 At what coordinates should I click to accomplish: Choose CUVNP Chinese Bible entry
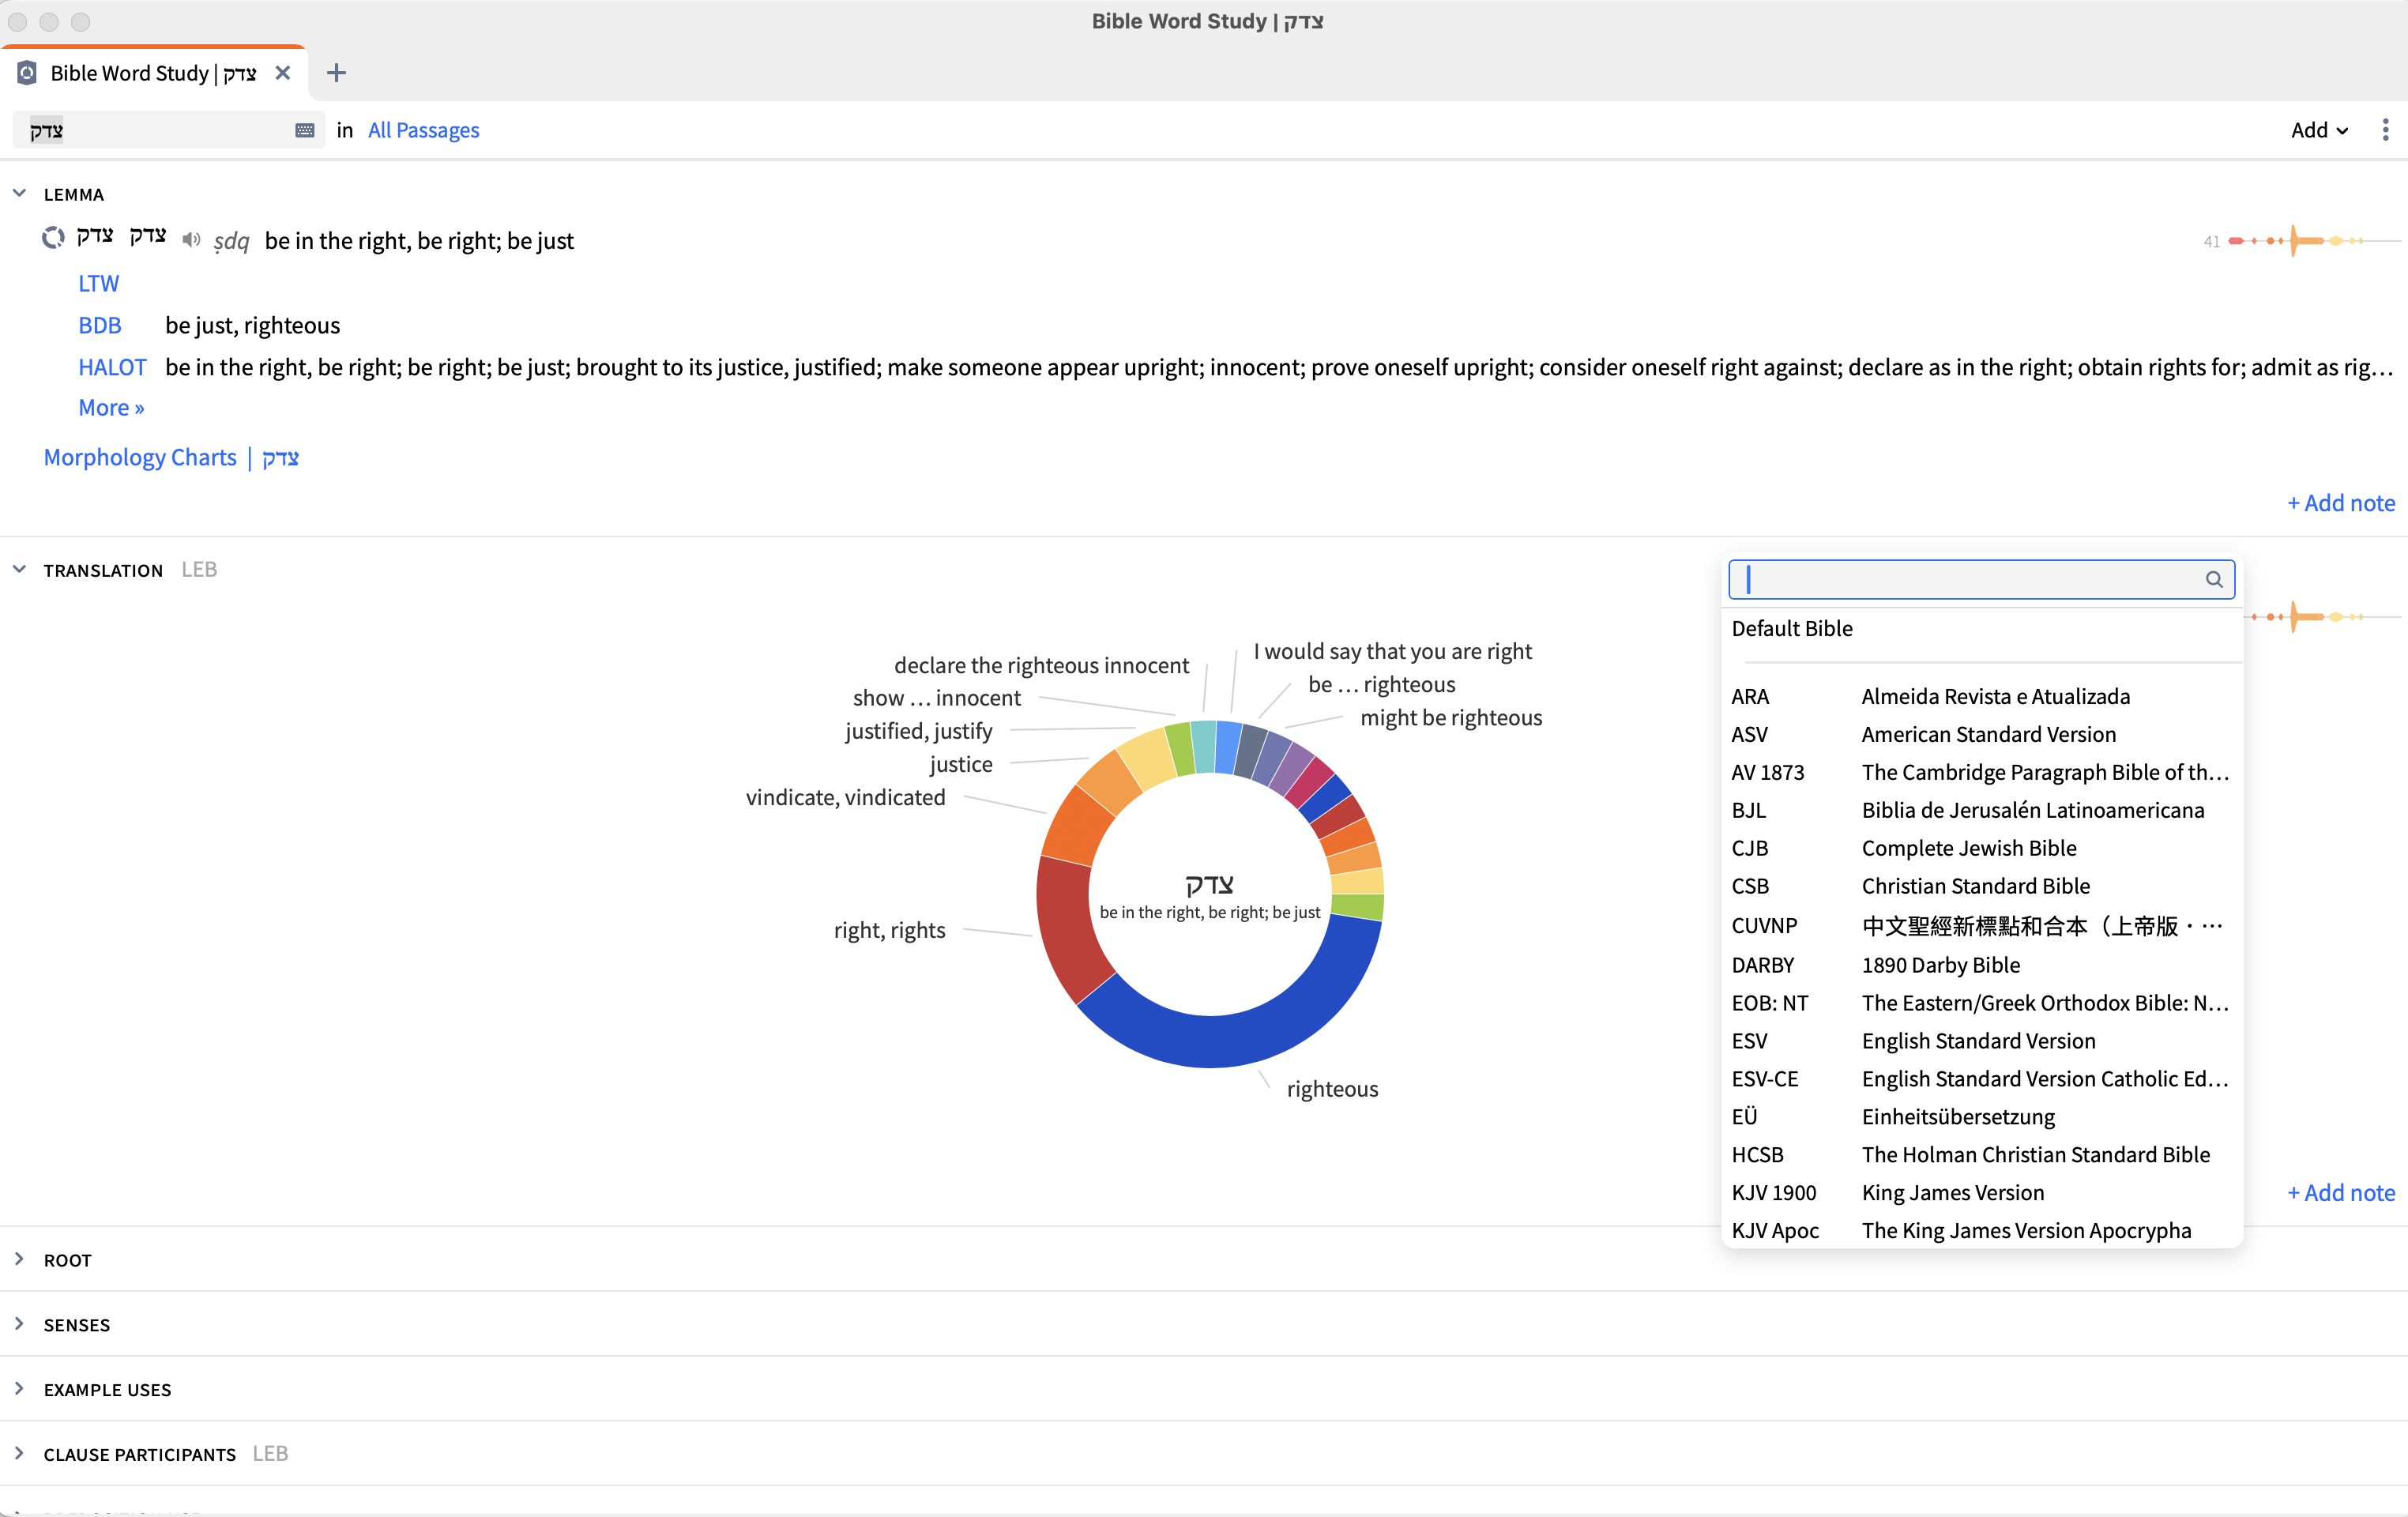1981,925
